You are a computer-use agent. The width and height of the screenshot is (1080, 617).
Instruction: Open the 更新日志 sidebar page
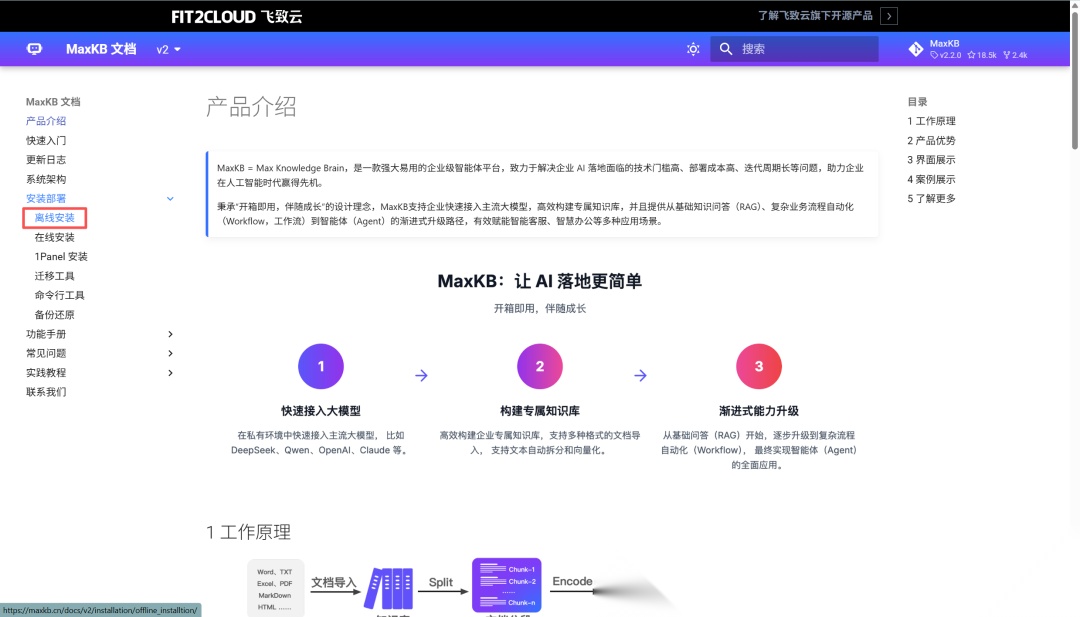coord(46,160)
